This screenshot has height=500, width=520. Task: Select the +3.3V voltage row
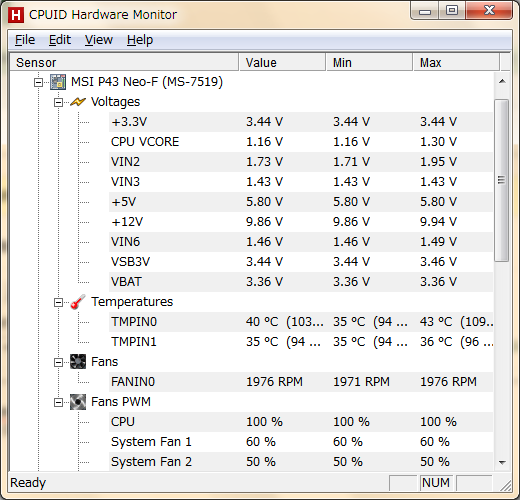coord(301,122)
